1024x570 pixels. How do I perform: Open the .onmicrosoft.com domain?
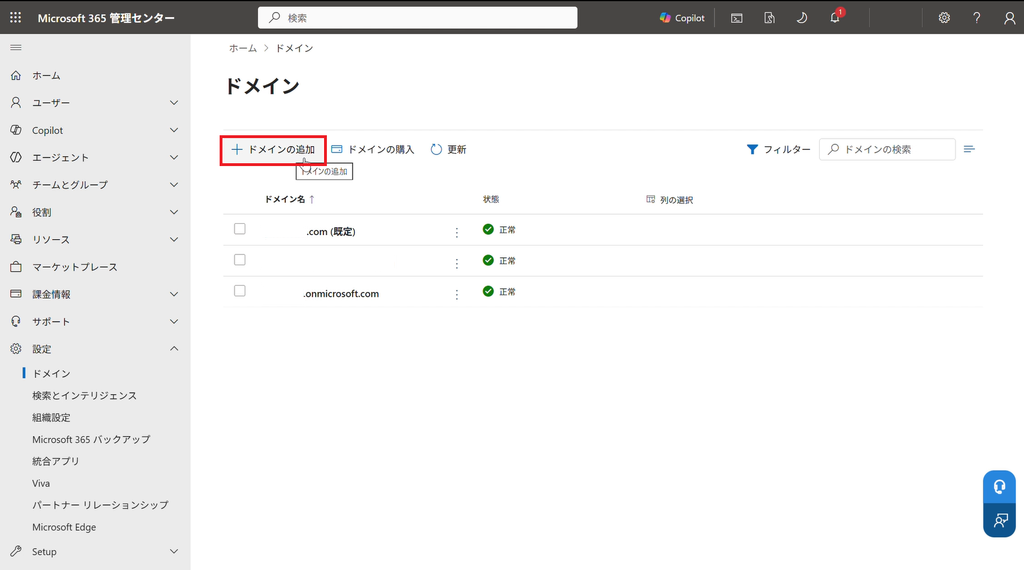(x=340, y=294)
